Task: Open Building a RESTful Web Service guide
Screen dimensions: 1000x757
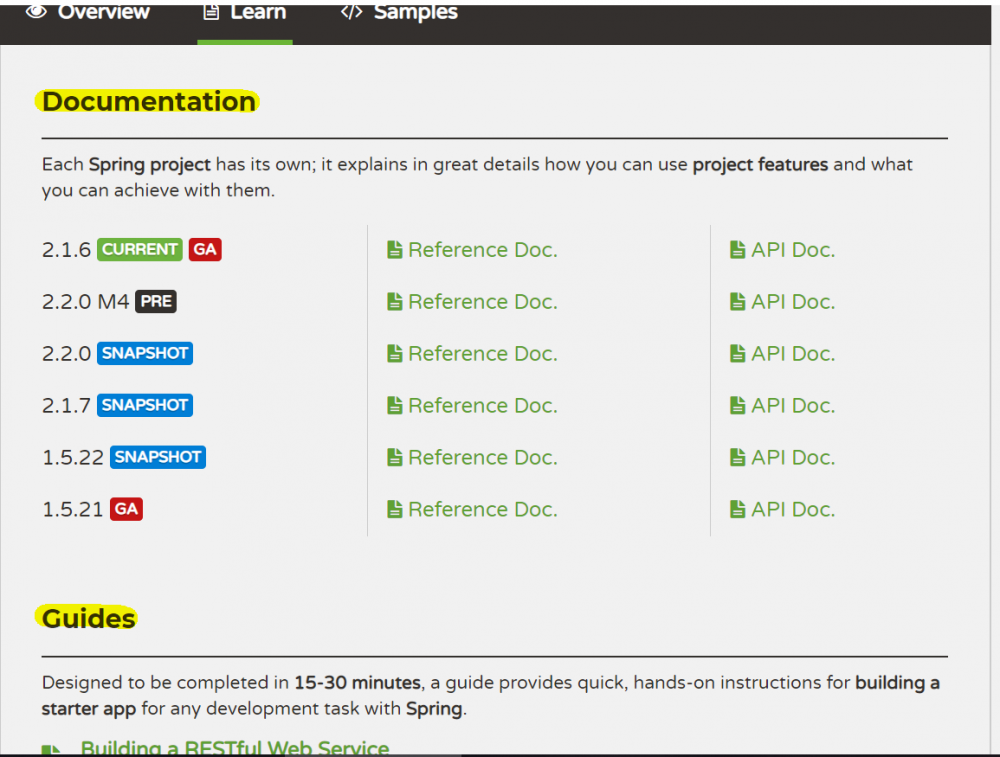Action: 235,747
